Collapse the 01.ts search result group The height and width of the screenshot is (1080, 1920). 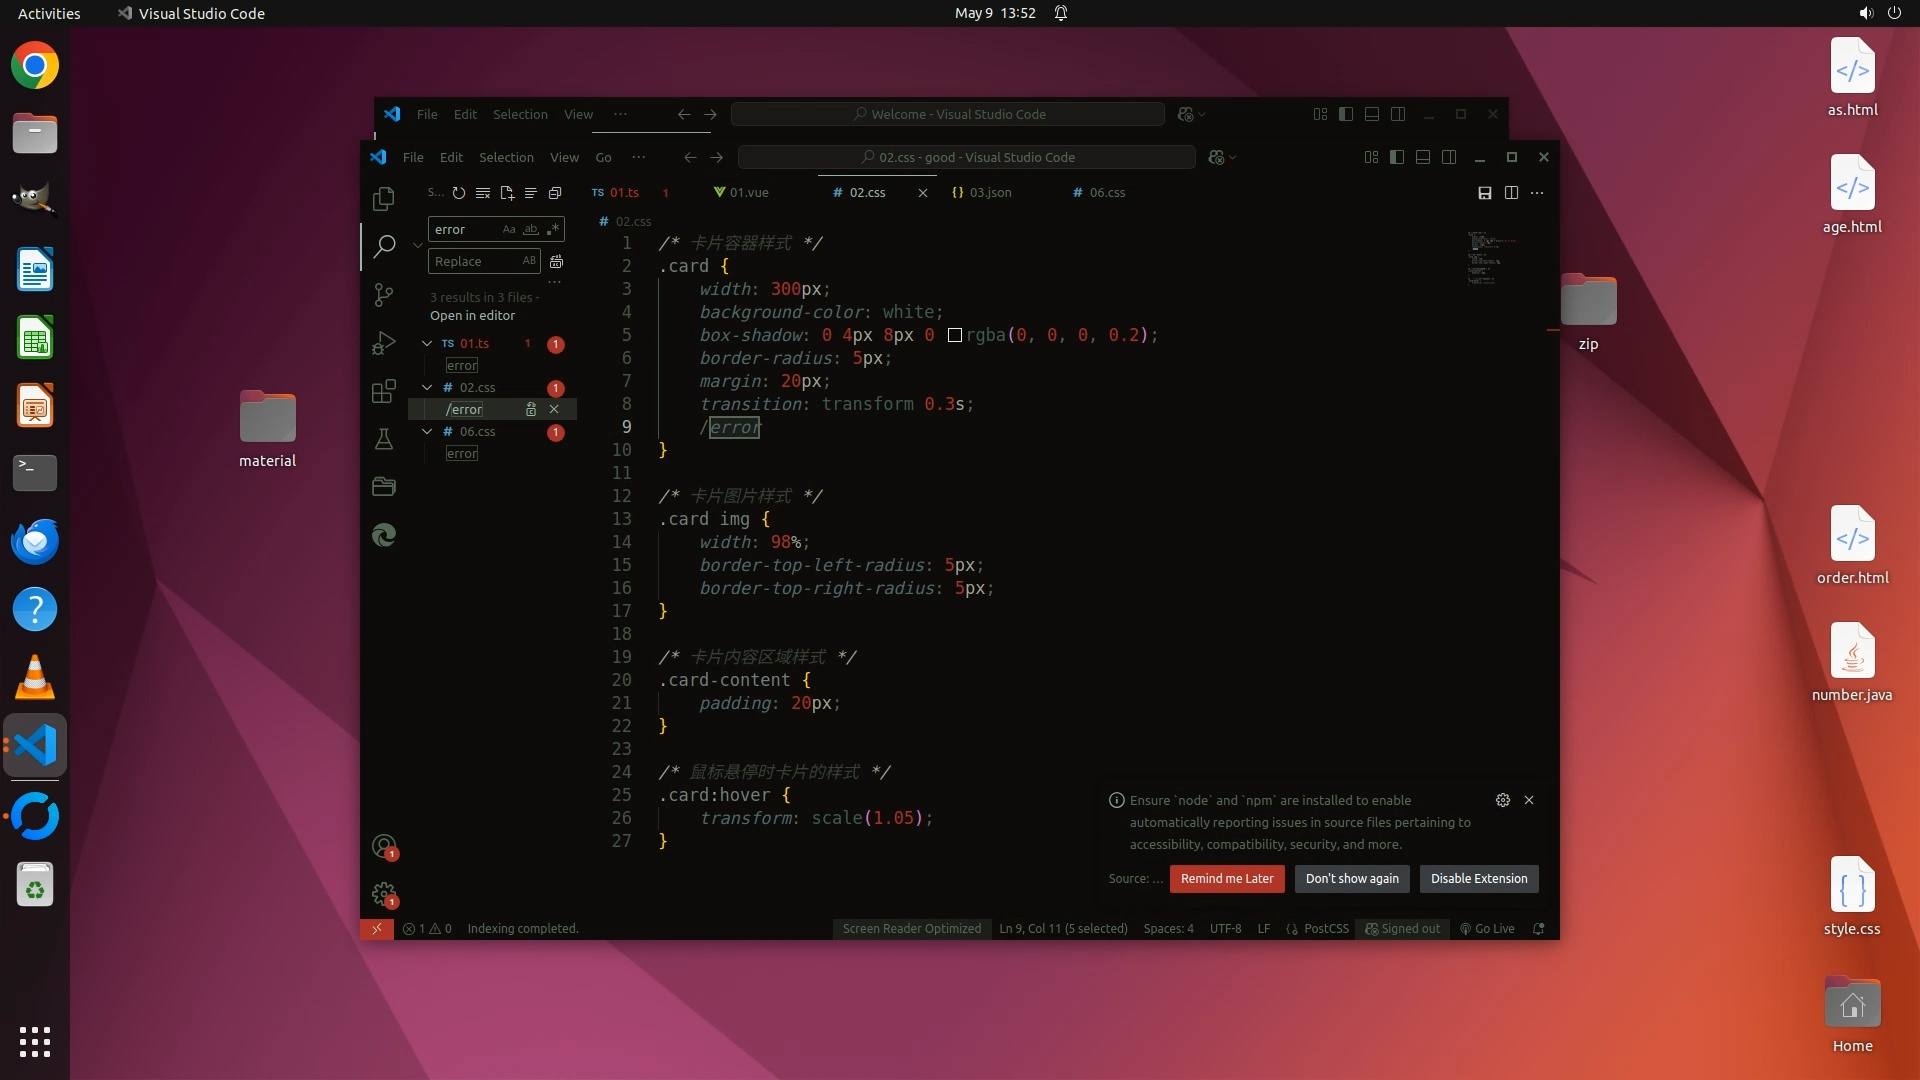(428, 344)
